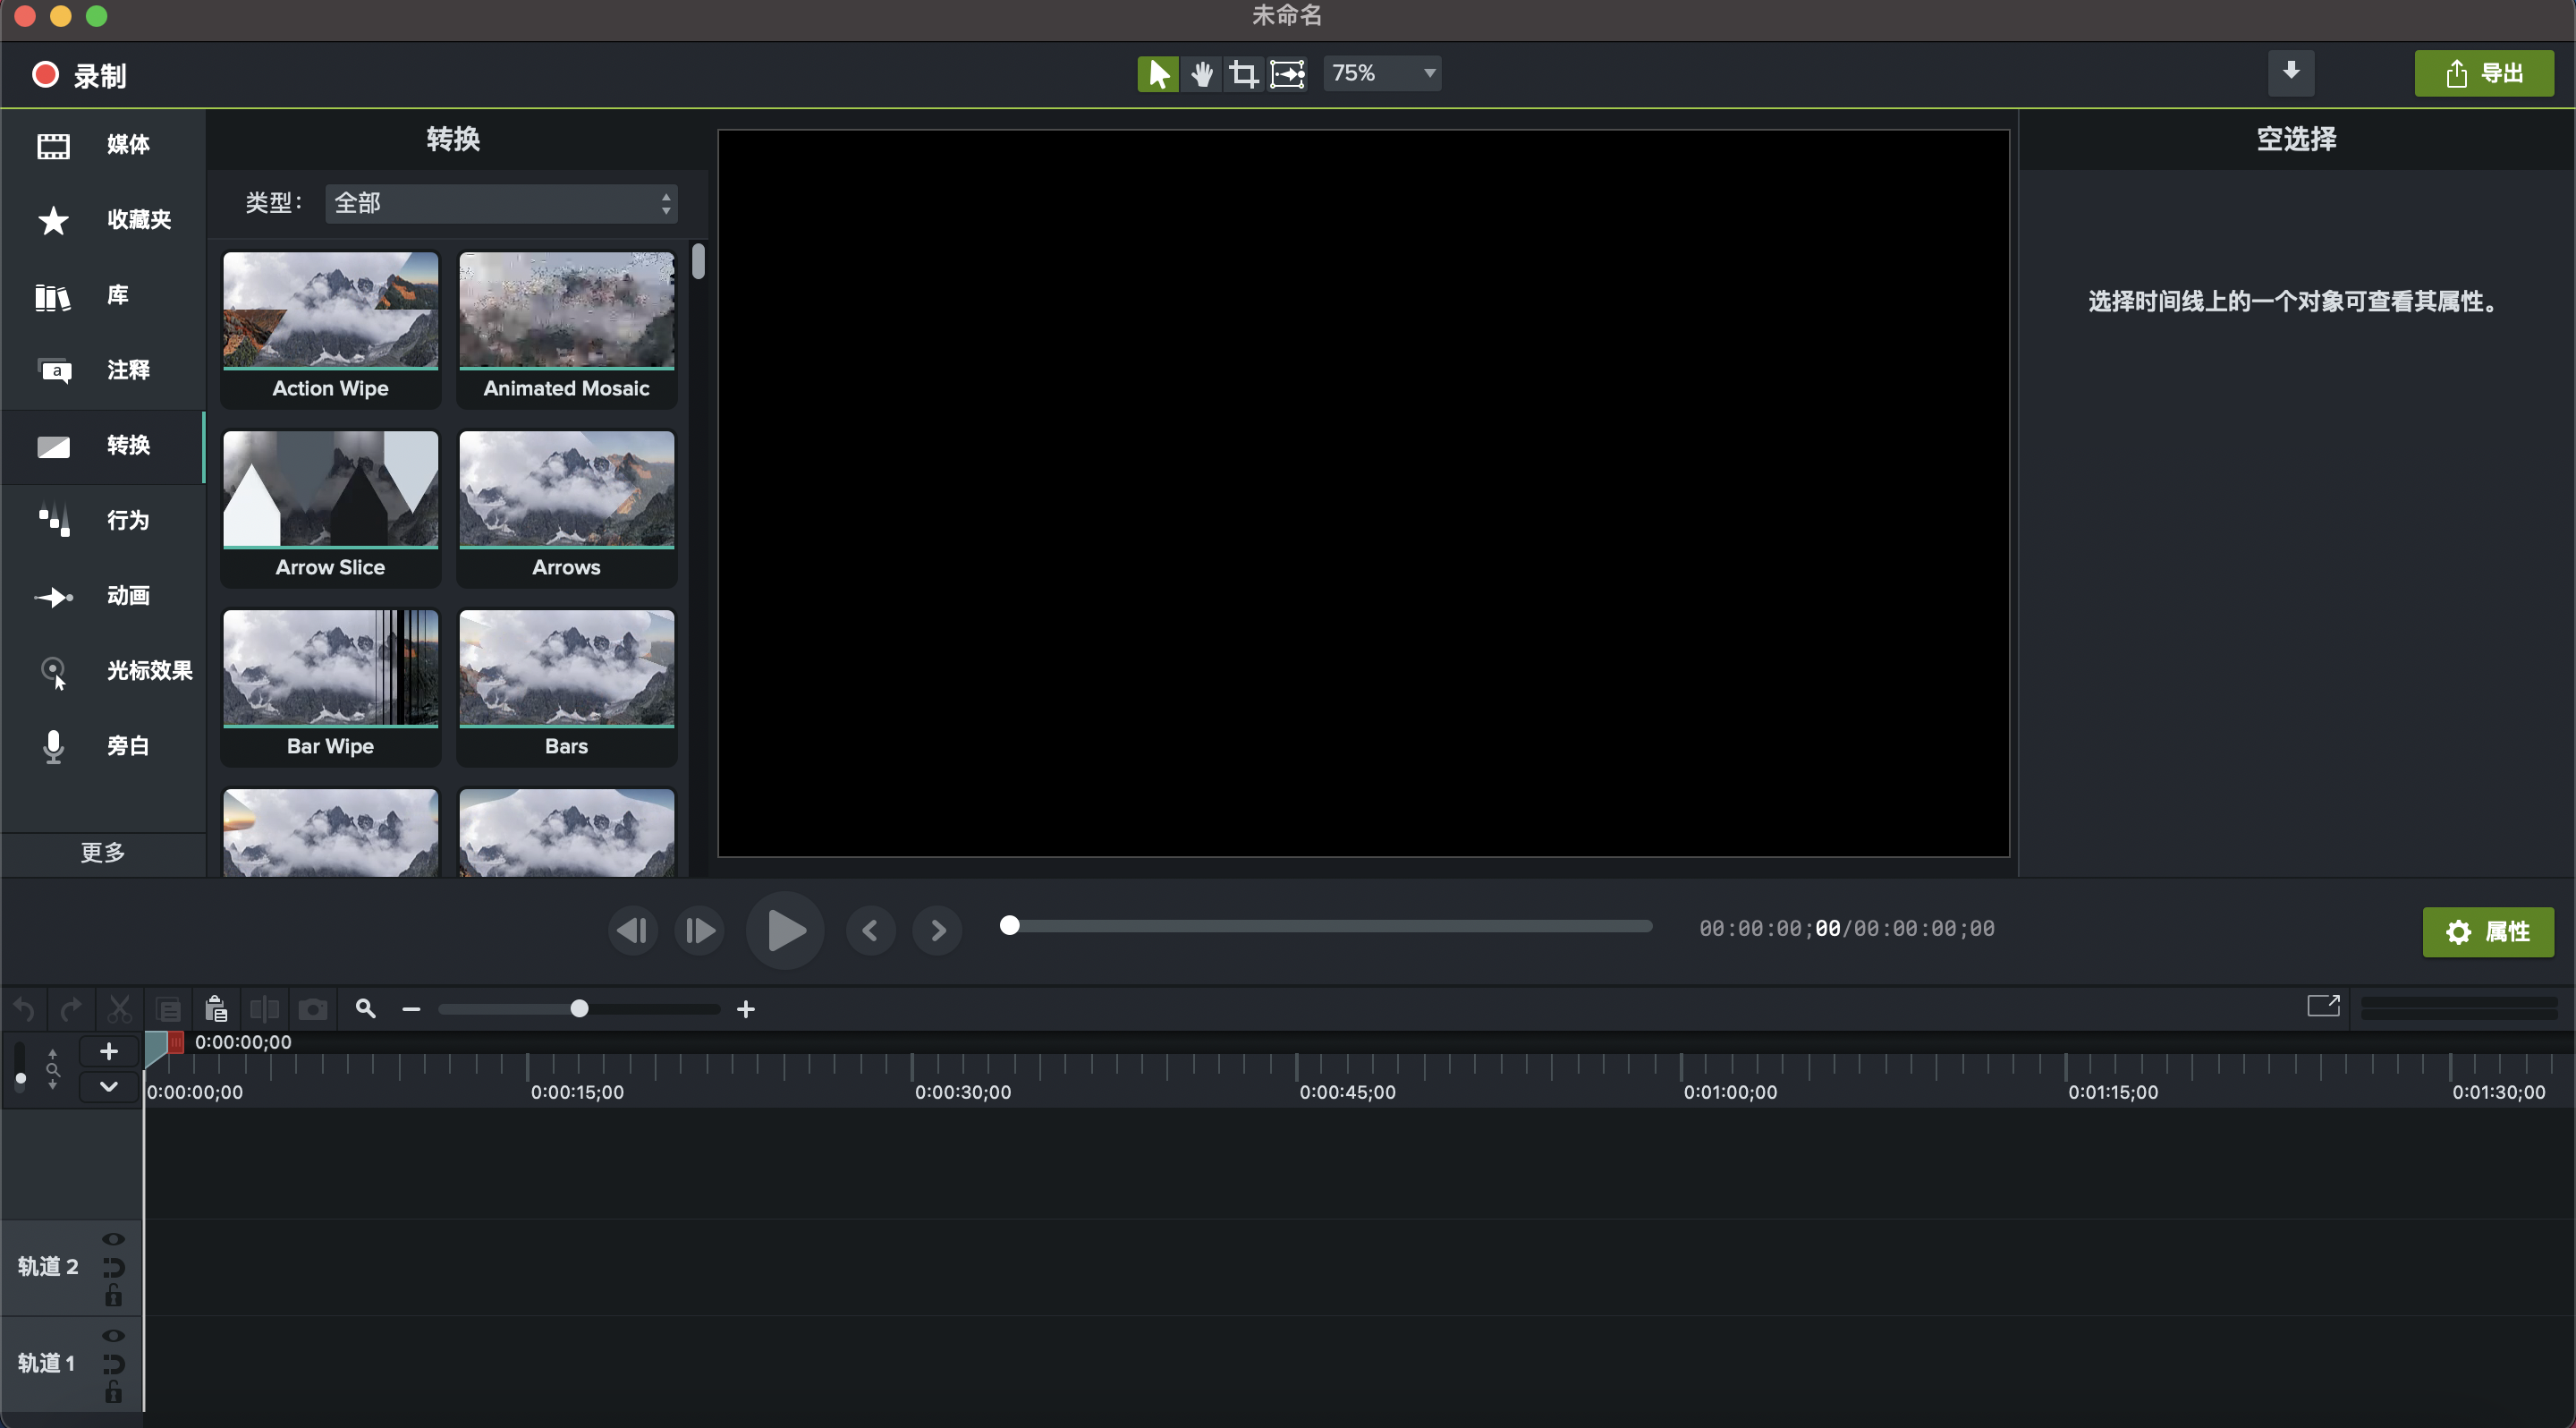Image resolution: width=2576 pixels, height=1428 pixels.
Task: Jump to next clip with right chevron
Action: [x=937, y=931]
